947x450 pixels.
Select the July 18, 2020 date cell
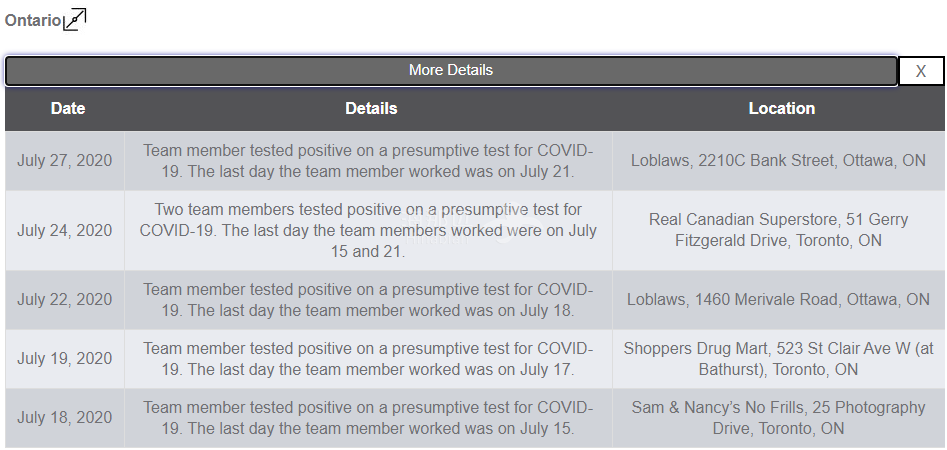click(65, 418)
